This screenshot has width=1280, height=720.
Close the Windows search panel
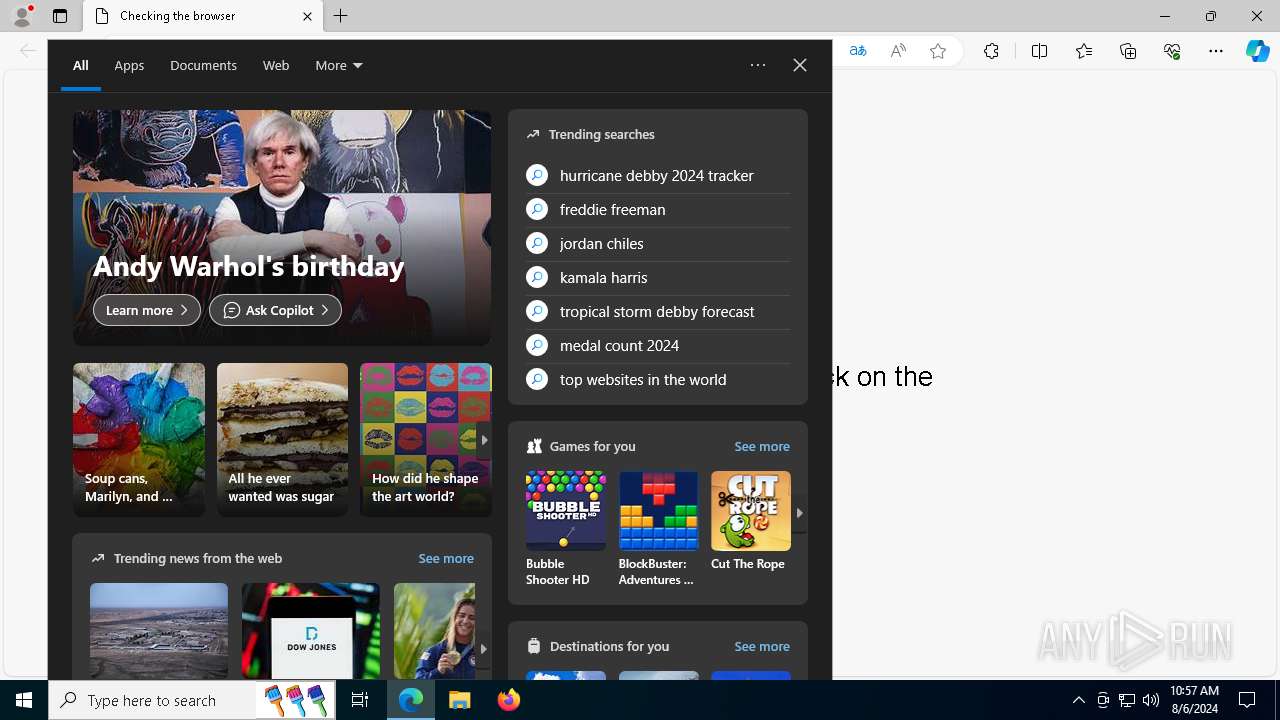coord(800,65)
